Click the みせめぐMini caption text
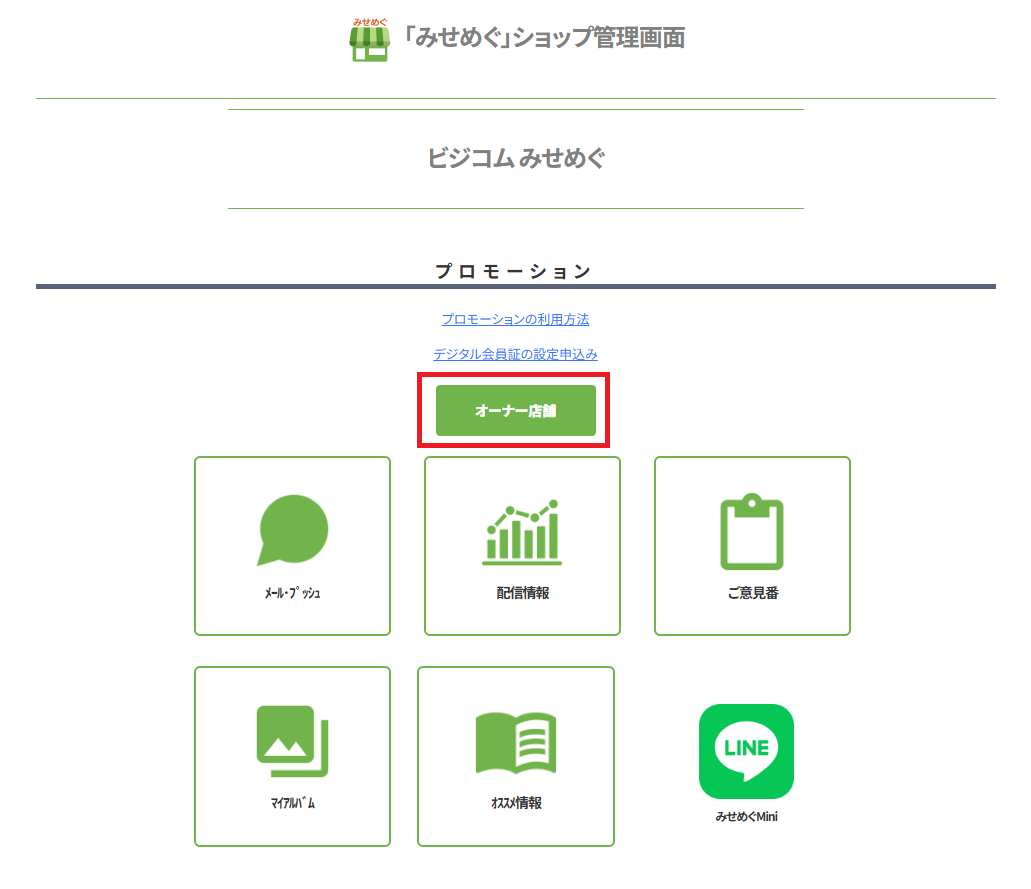Viewport: 1031px width, 889px height. 746,817
